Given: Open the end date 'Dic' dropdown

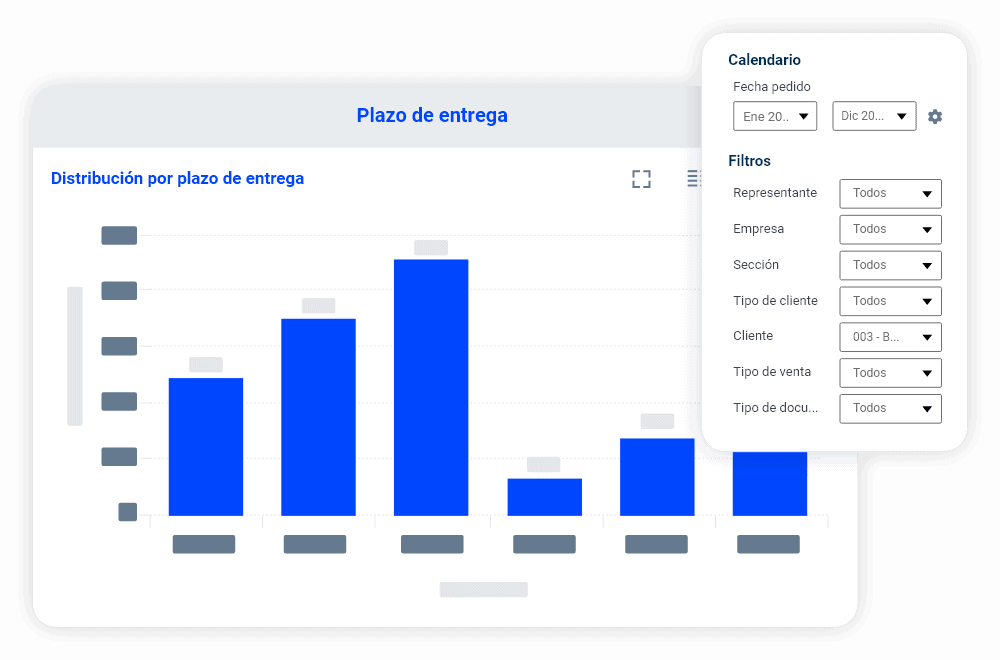Looking at the screenshot, I should (874, 116).
